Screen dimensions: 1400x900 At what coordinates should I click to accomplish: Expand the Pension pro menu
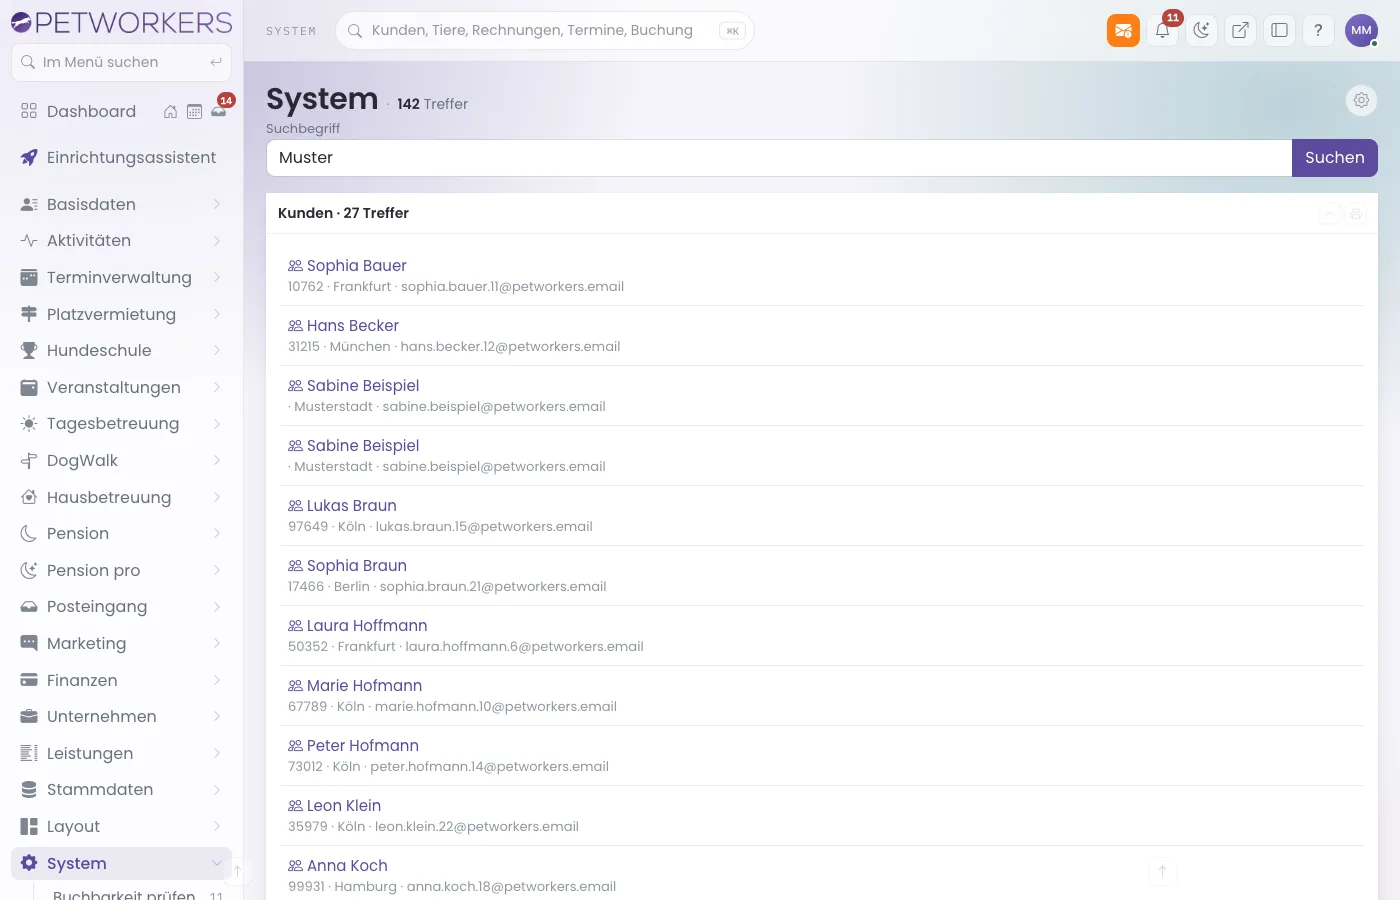[121, 570]
